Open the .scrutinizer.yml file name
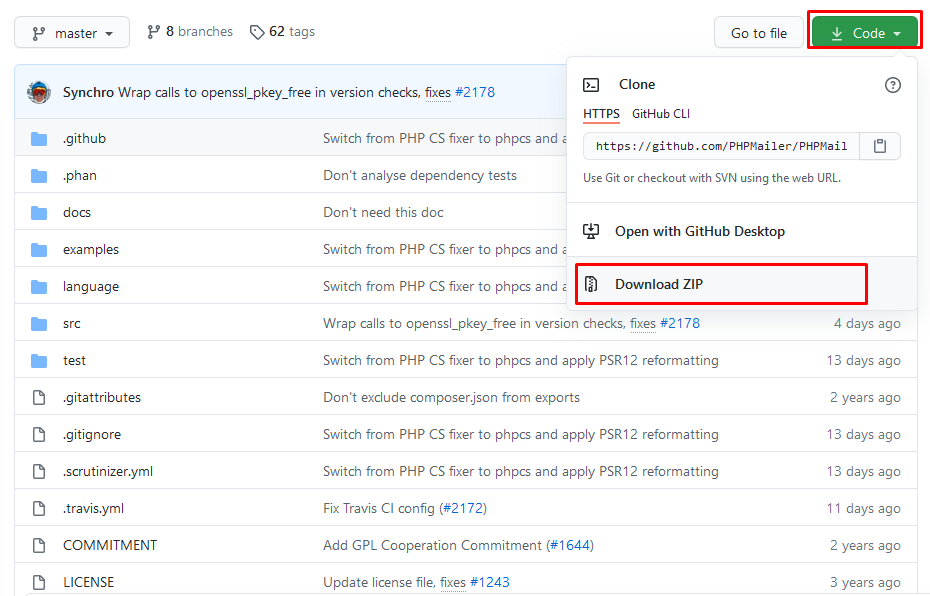This screenshot has width=930, height=596. [x=108, y=471]
